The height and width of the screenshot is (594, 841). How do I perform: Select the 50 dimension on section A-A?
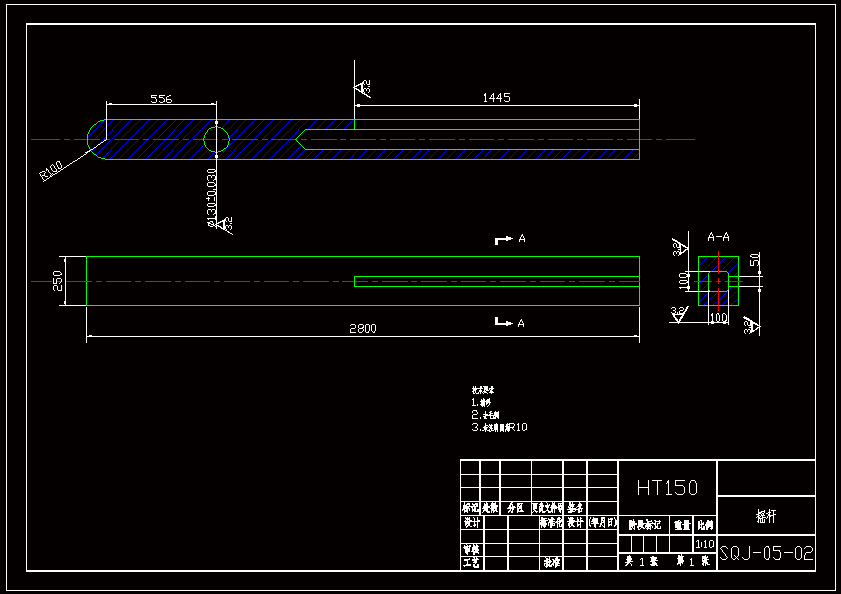[x=755, y=260]
